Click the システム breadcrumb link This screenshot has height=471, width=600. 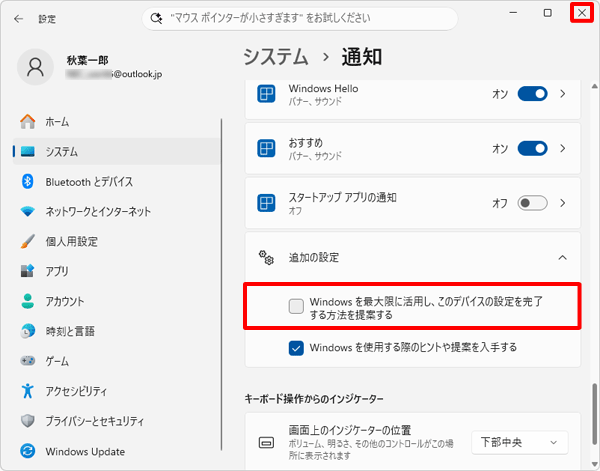pos(276,57)
